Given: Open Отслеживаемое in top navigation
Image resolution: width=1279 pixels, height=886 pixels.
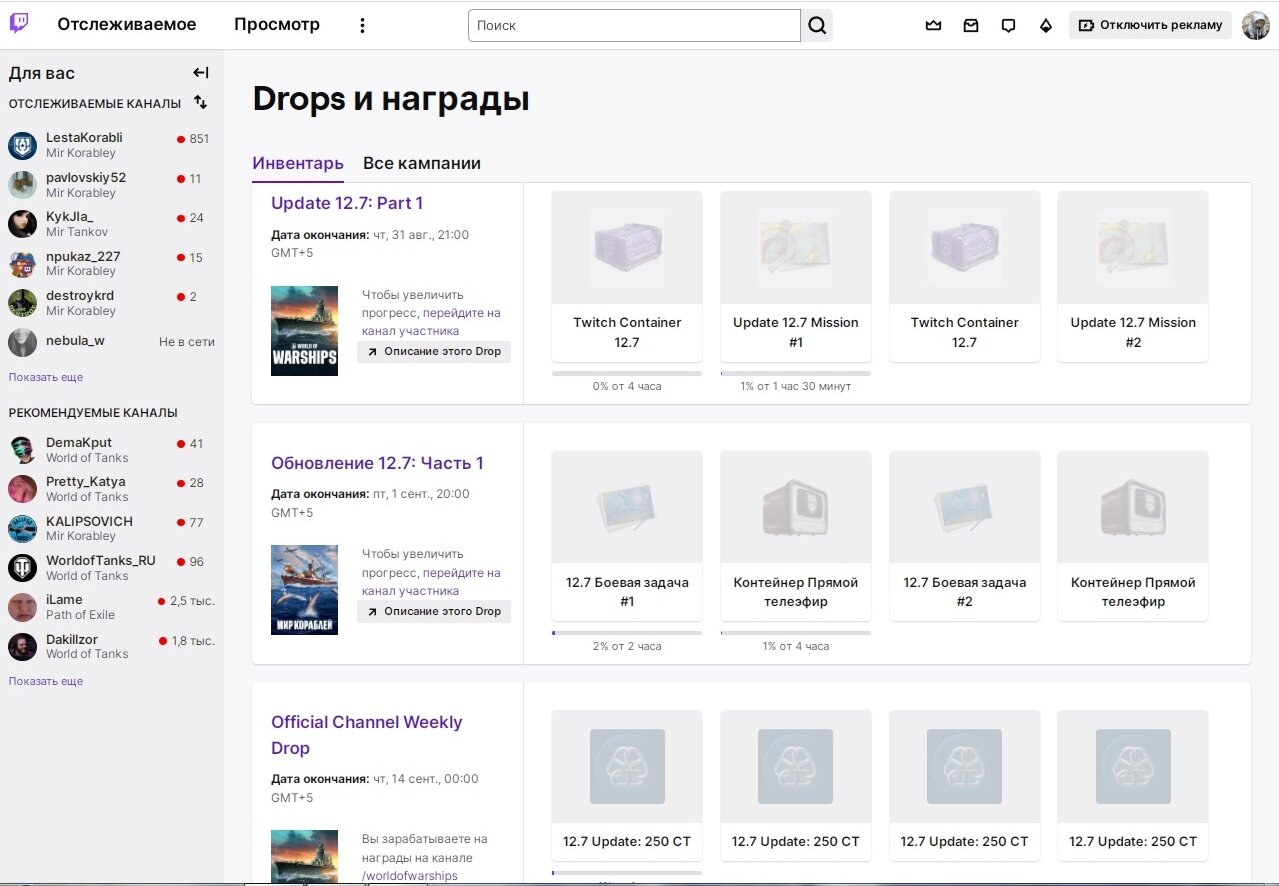Looking at the screenshot, I should (127, 25).
